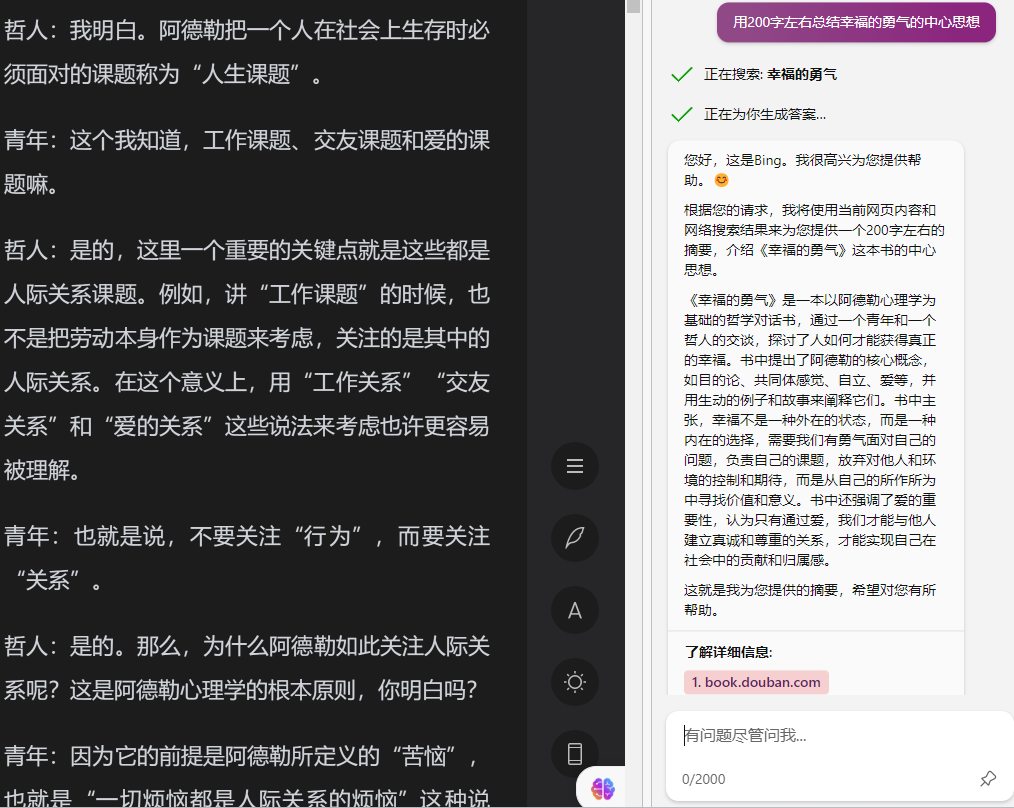Viewport: 1014px width, 808px height.
Task: Click the paragraph starting '哲人：是的。那么，为什么阿德勒'
Action: click(246, 668)
